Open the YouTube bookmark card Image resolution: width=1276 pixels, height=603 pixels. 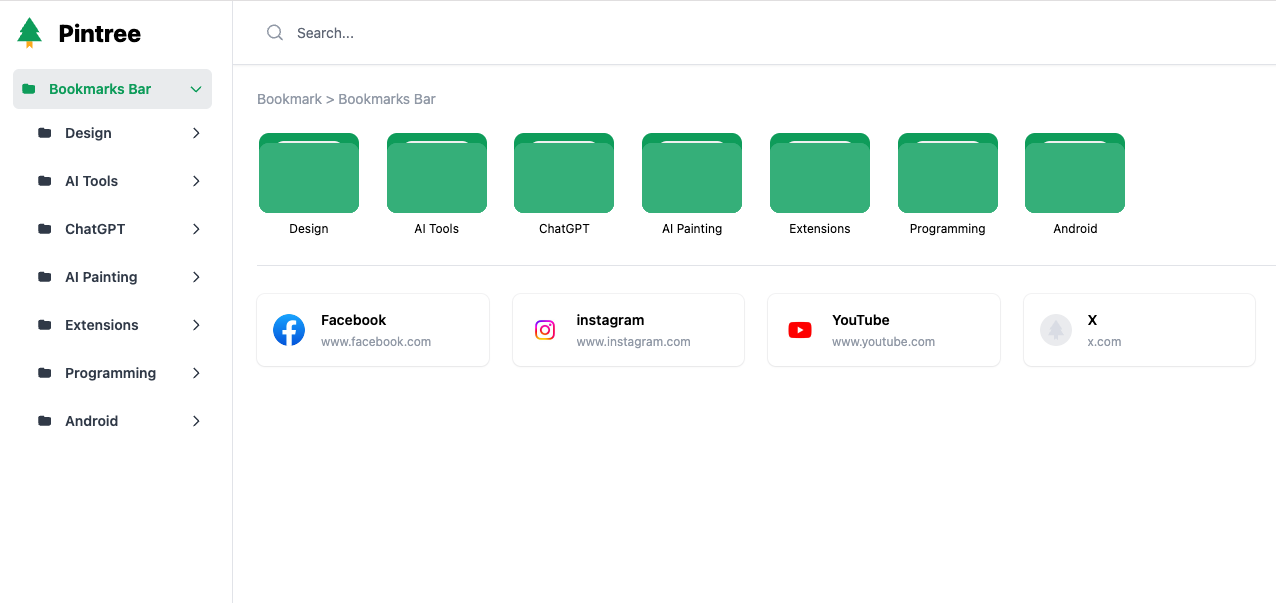[884, 330]
